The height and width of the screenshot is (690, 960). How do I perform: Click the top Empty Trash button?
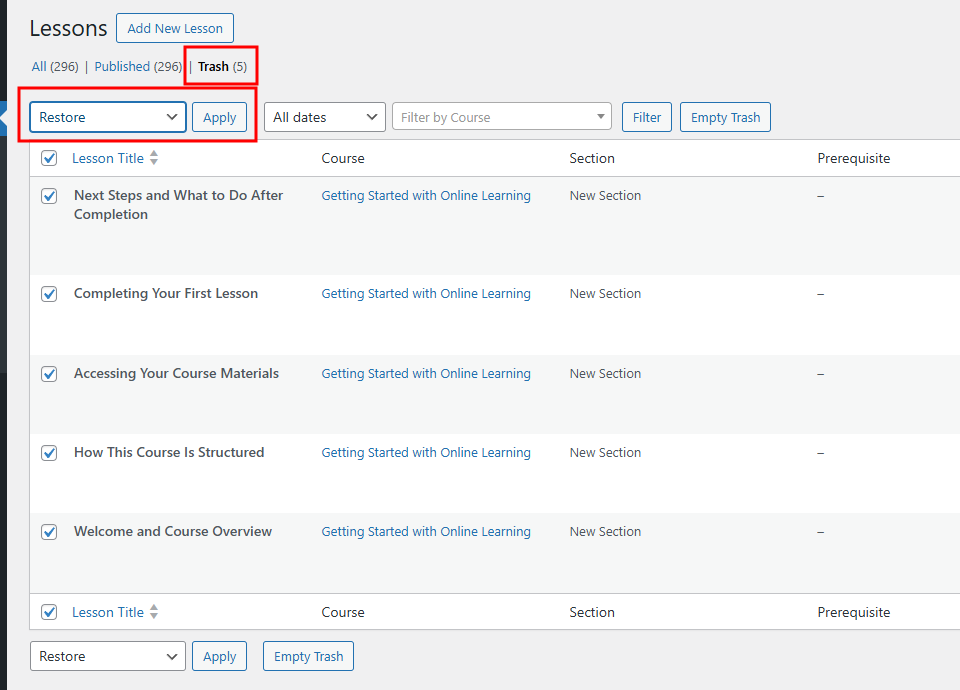click(x=725, y=117)
